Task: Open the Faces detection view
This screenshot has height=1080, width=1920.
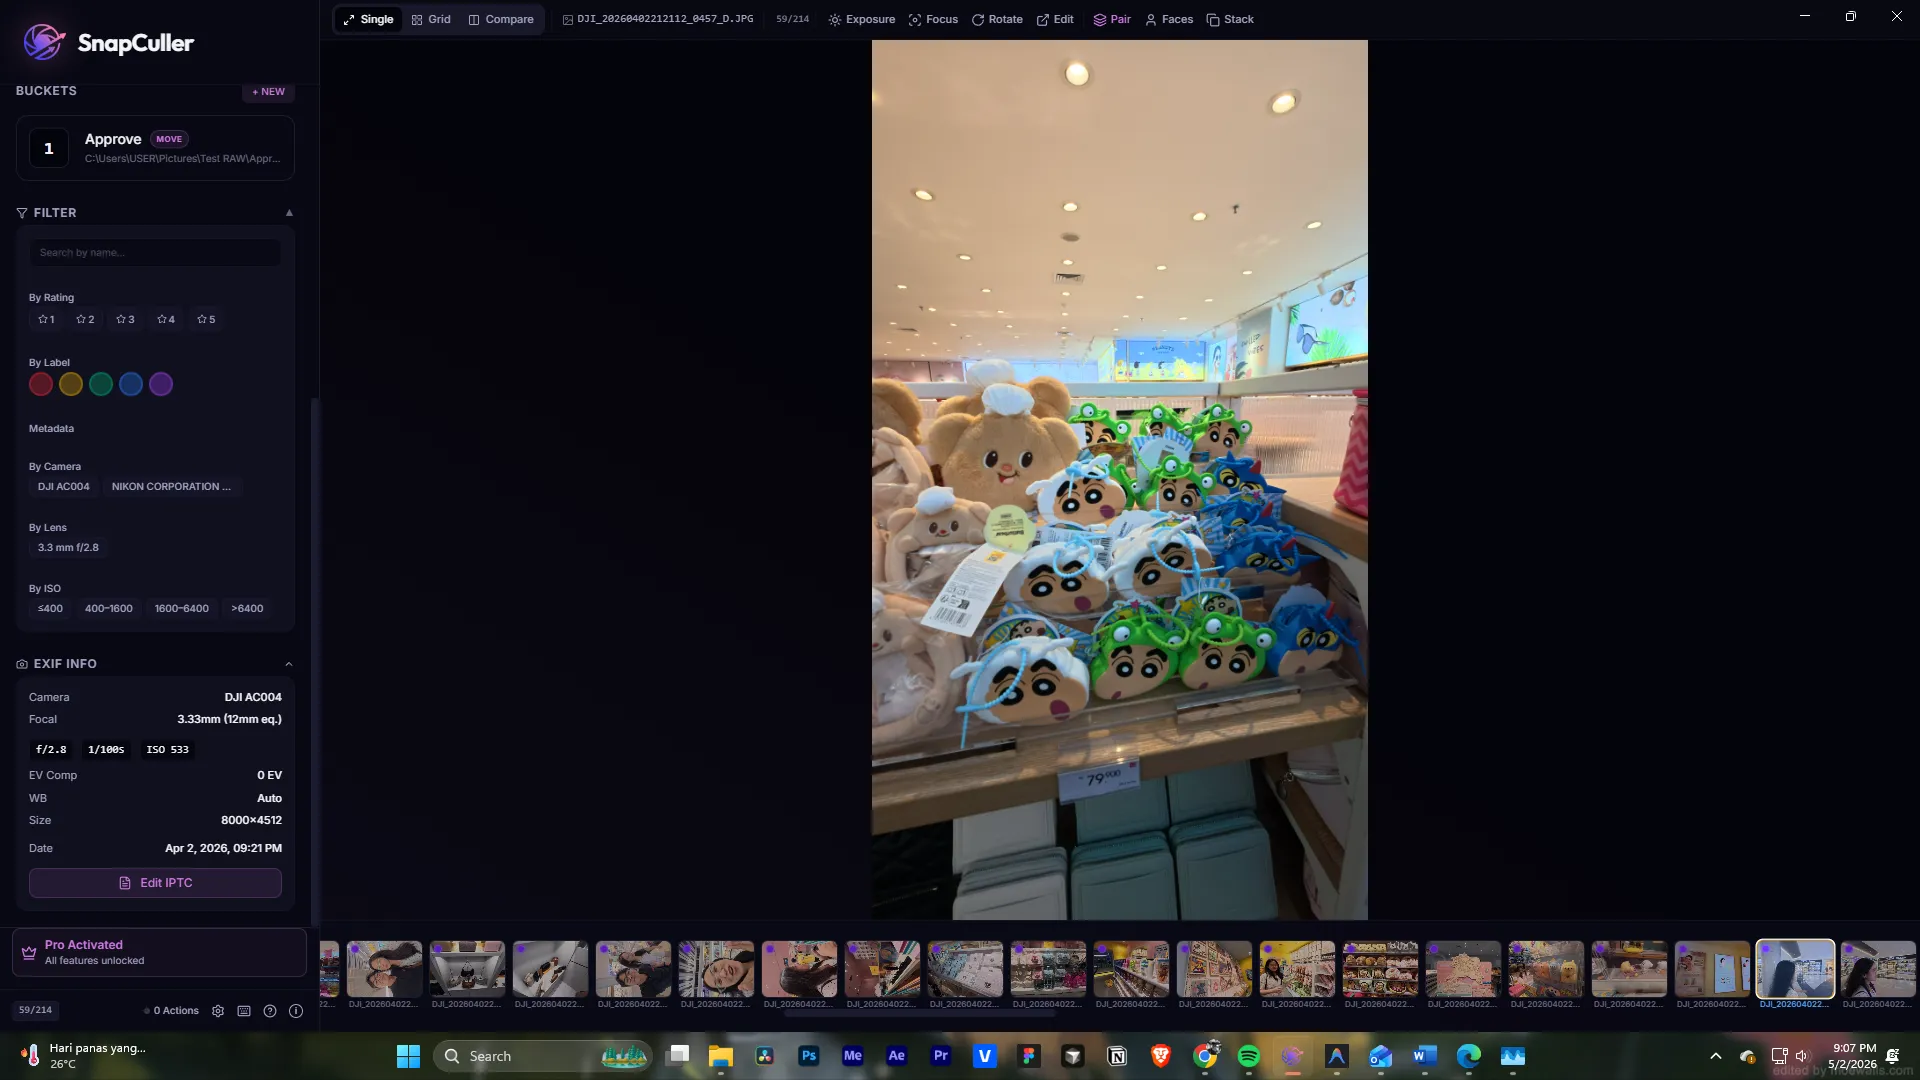Action: tap(1169, 19)
